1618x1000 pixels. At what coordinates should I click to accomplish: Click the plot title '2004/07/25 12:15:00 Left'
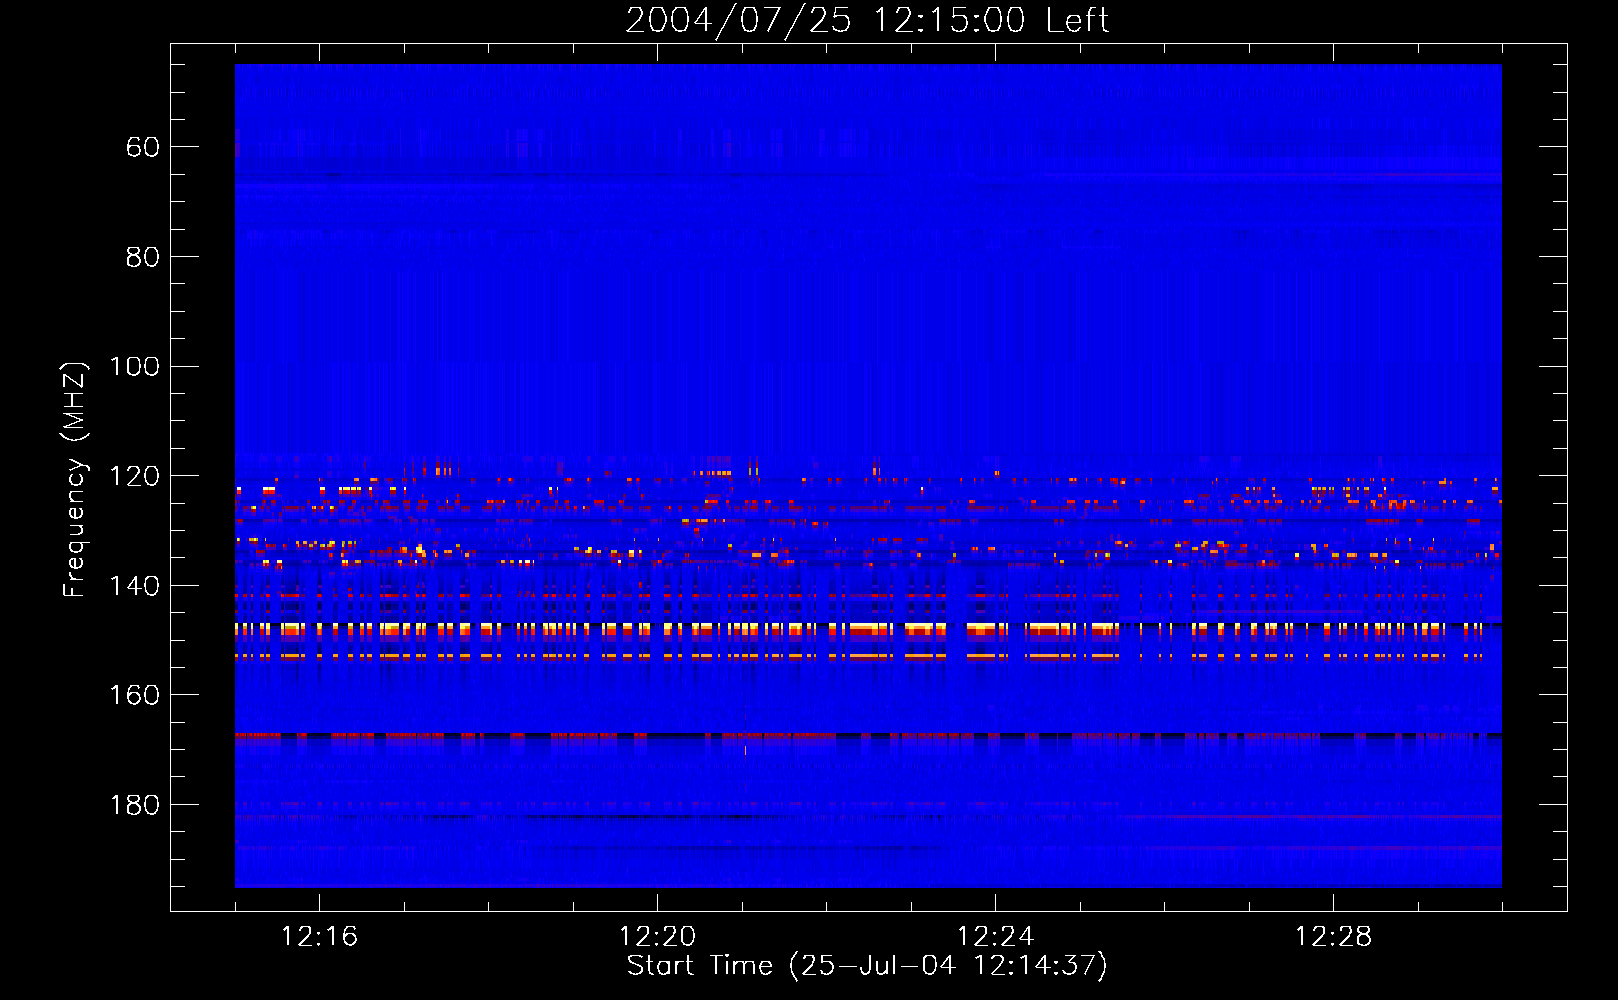(867, 20)
